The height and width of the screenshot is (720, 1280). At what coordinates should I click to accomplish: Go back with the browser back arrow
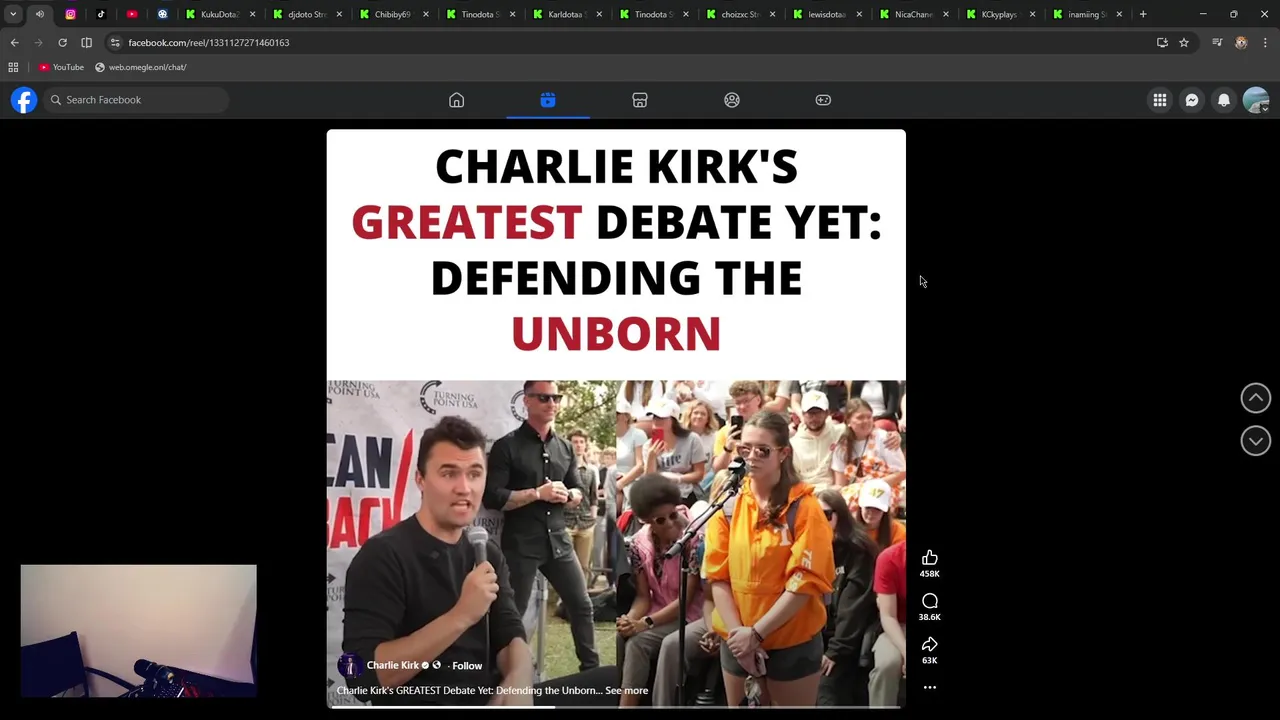click(14, 43)
